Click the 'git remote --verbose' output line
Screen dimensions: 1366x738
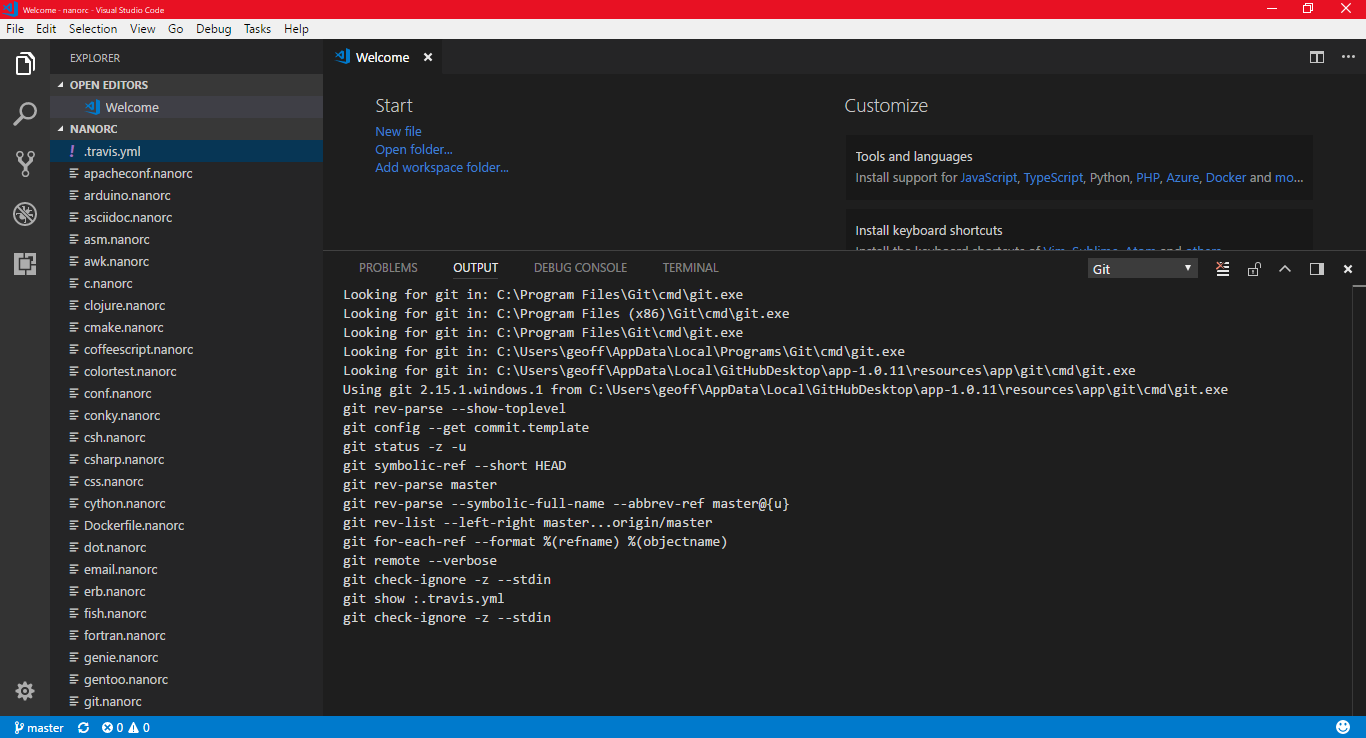[419, 560]
